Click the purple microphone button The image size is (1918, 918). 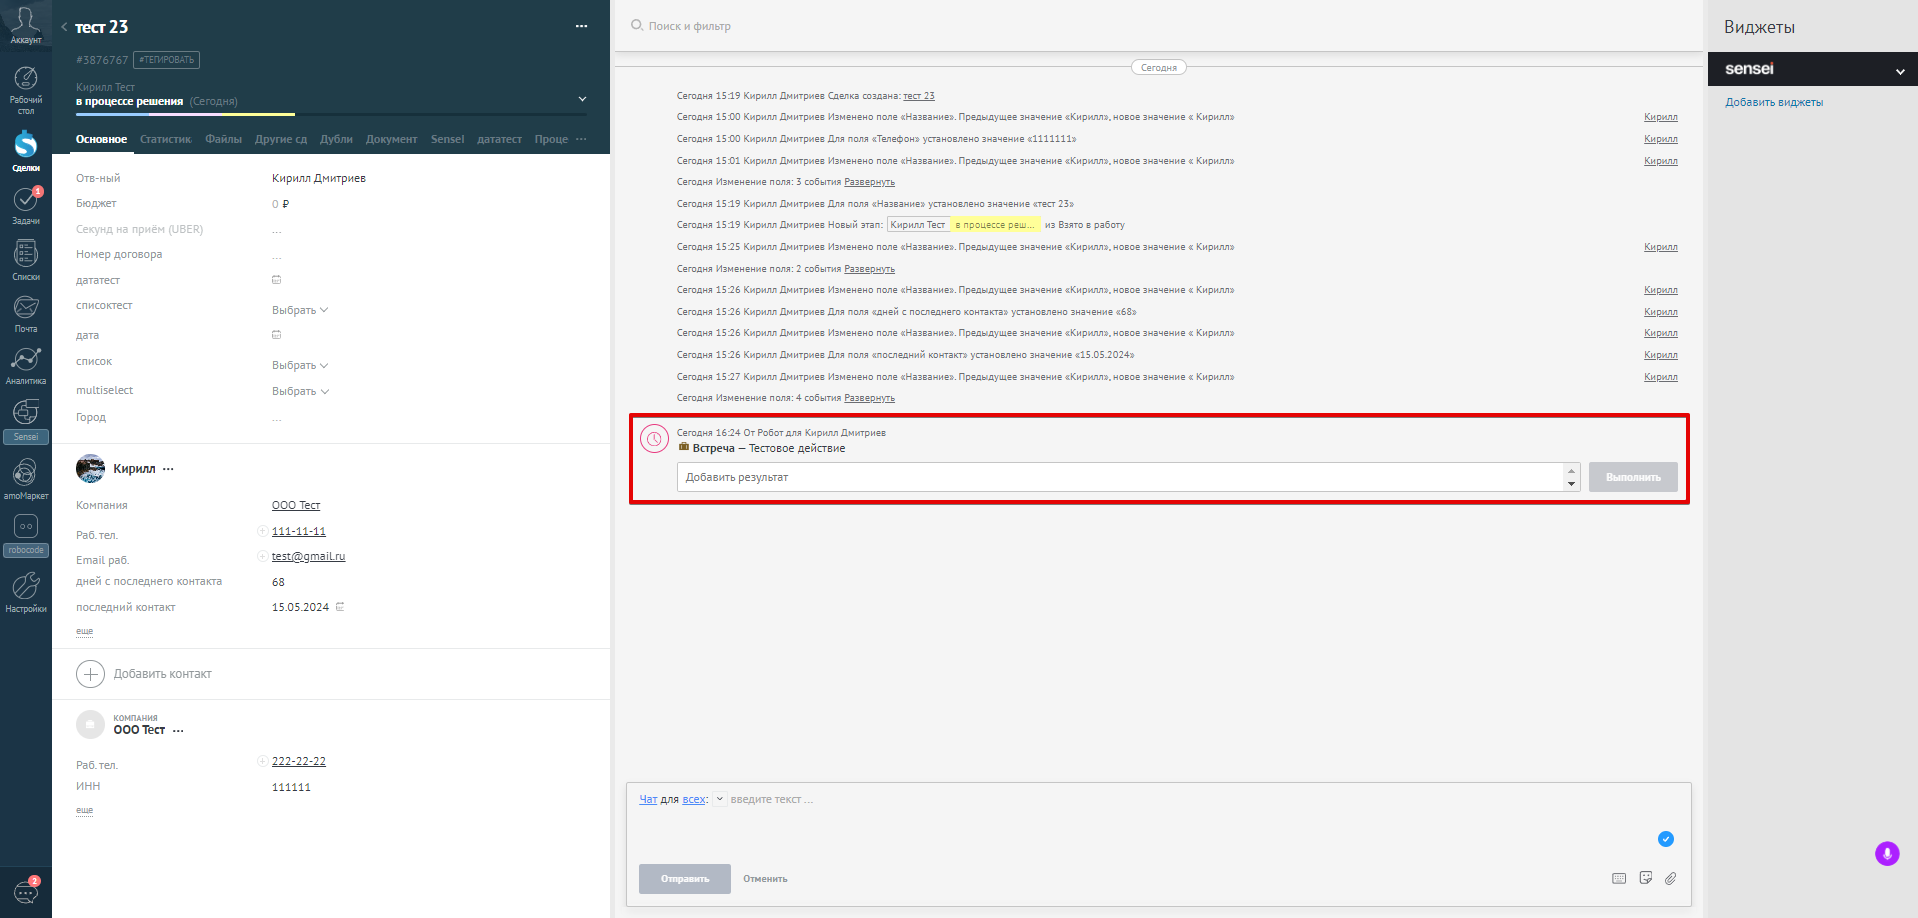(x=1887, y=853)
